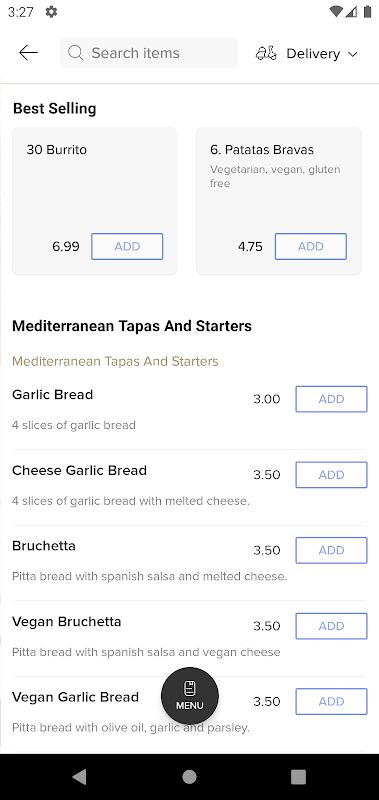Image resolution: width=379 pixels, height=800 pixels.
Task: Tap the Android recent apps square
Action: [x=298, y=777]
